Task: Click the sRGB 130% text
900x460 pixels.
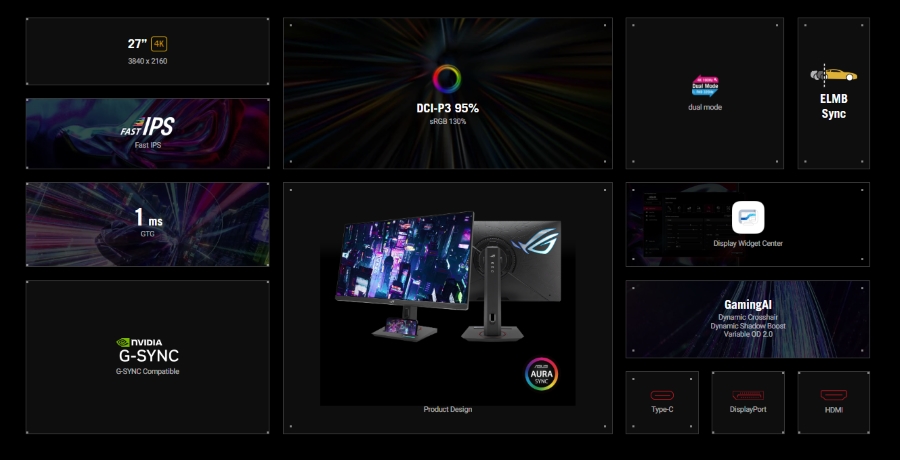Action: (447, 121)
